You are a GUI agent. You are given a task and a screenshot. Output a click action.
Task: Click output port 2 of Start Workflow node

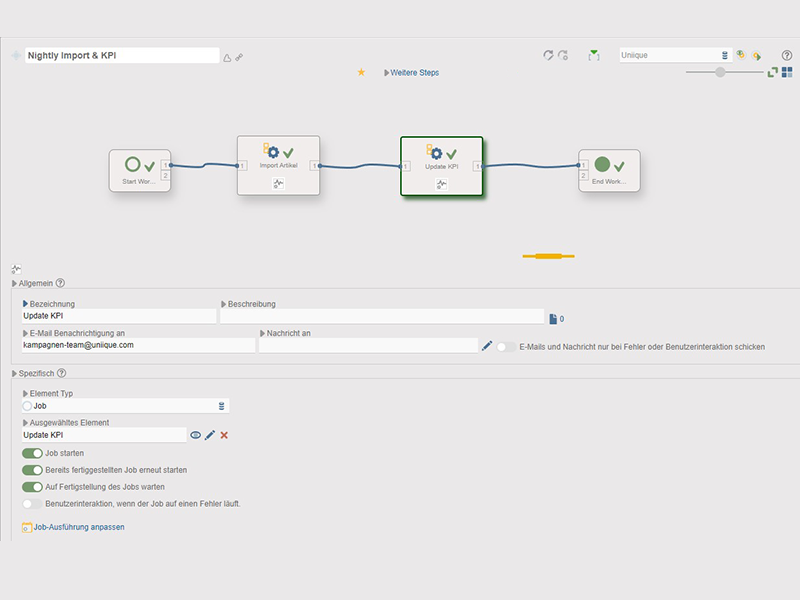(x=165, y=176)
